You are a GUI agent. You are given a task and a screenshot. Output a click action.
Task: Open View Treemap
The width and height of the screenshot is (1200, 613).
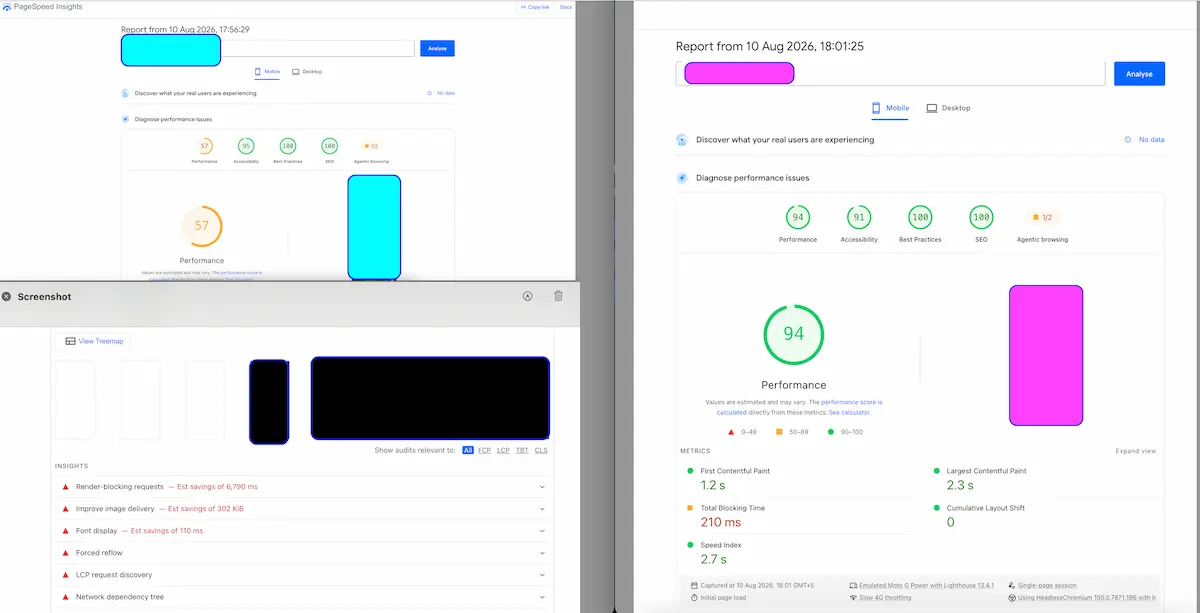tap(93, 341)
